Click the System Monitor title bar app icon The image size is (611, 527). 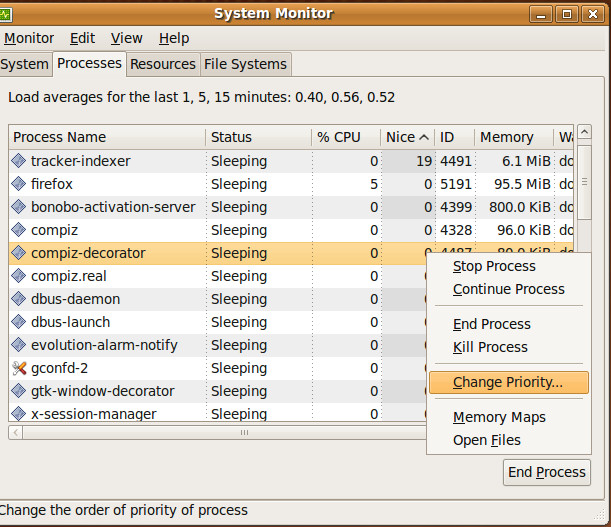click(5, 15)
